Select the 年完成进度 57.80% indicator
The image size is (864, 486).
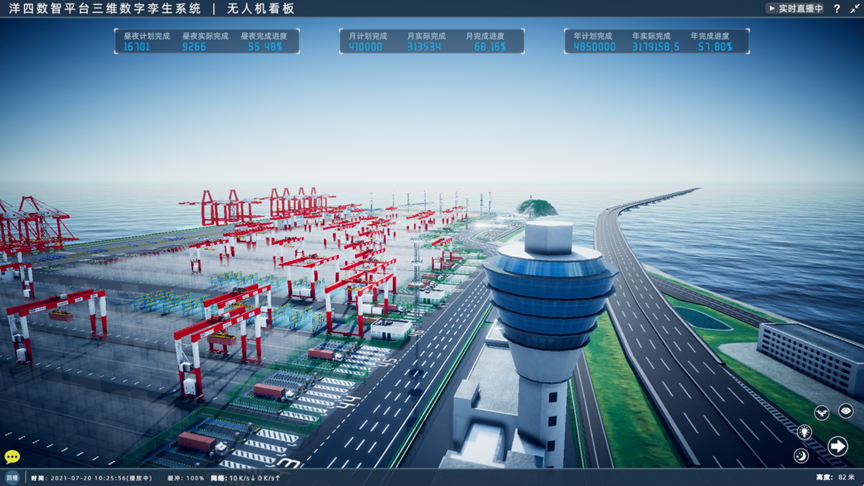(715, 46)
